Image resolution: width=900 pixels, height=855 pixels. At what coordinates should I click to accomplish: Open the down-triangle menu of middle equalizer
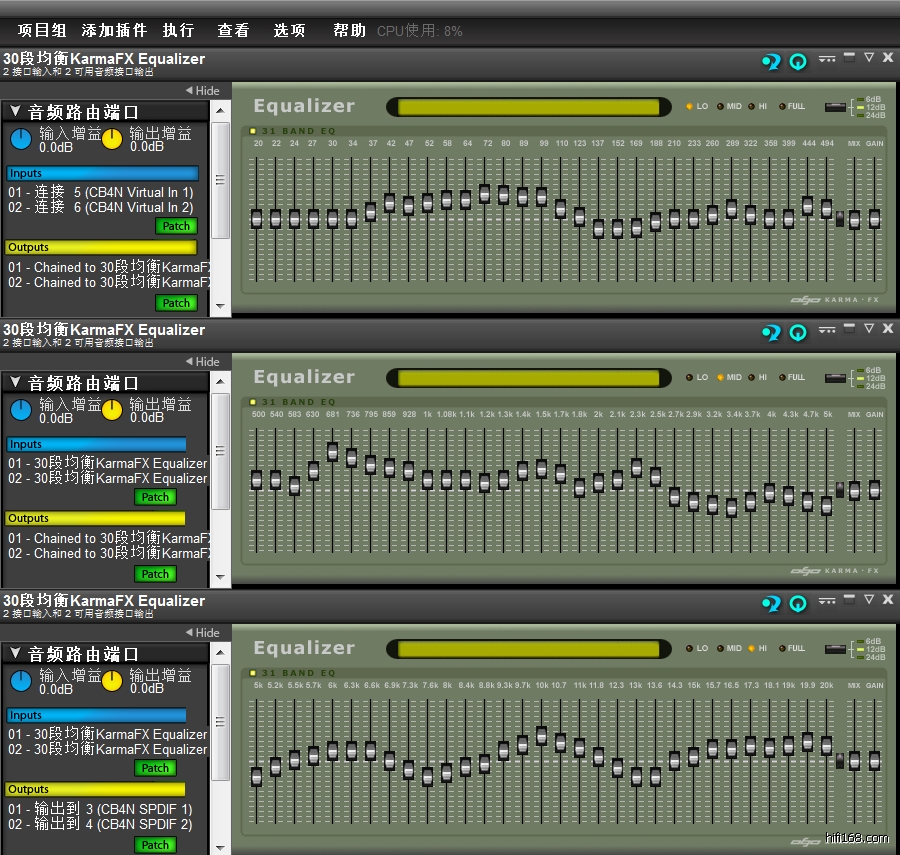tap(868, 329)
